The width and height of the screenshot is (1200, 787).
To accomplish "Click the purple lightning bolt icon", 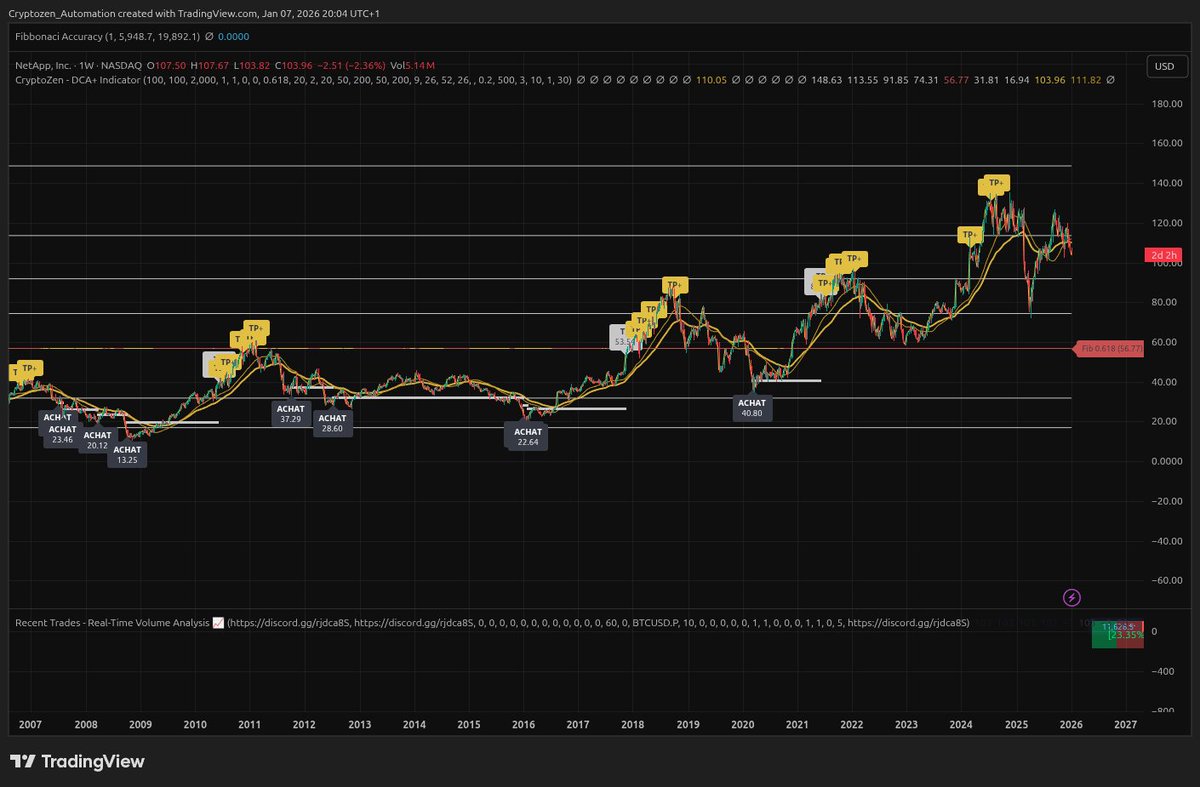I will point(1072,598).
